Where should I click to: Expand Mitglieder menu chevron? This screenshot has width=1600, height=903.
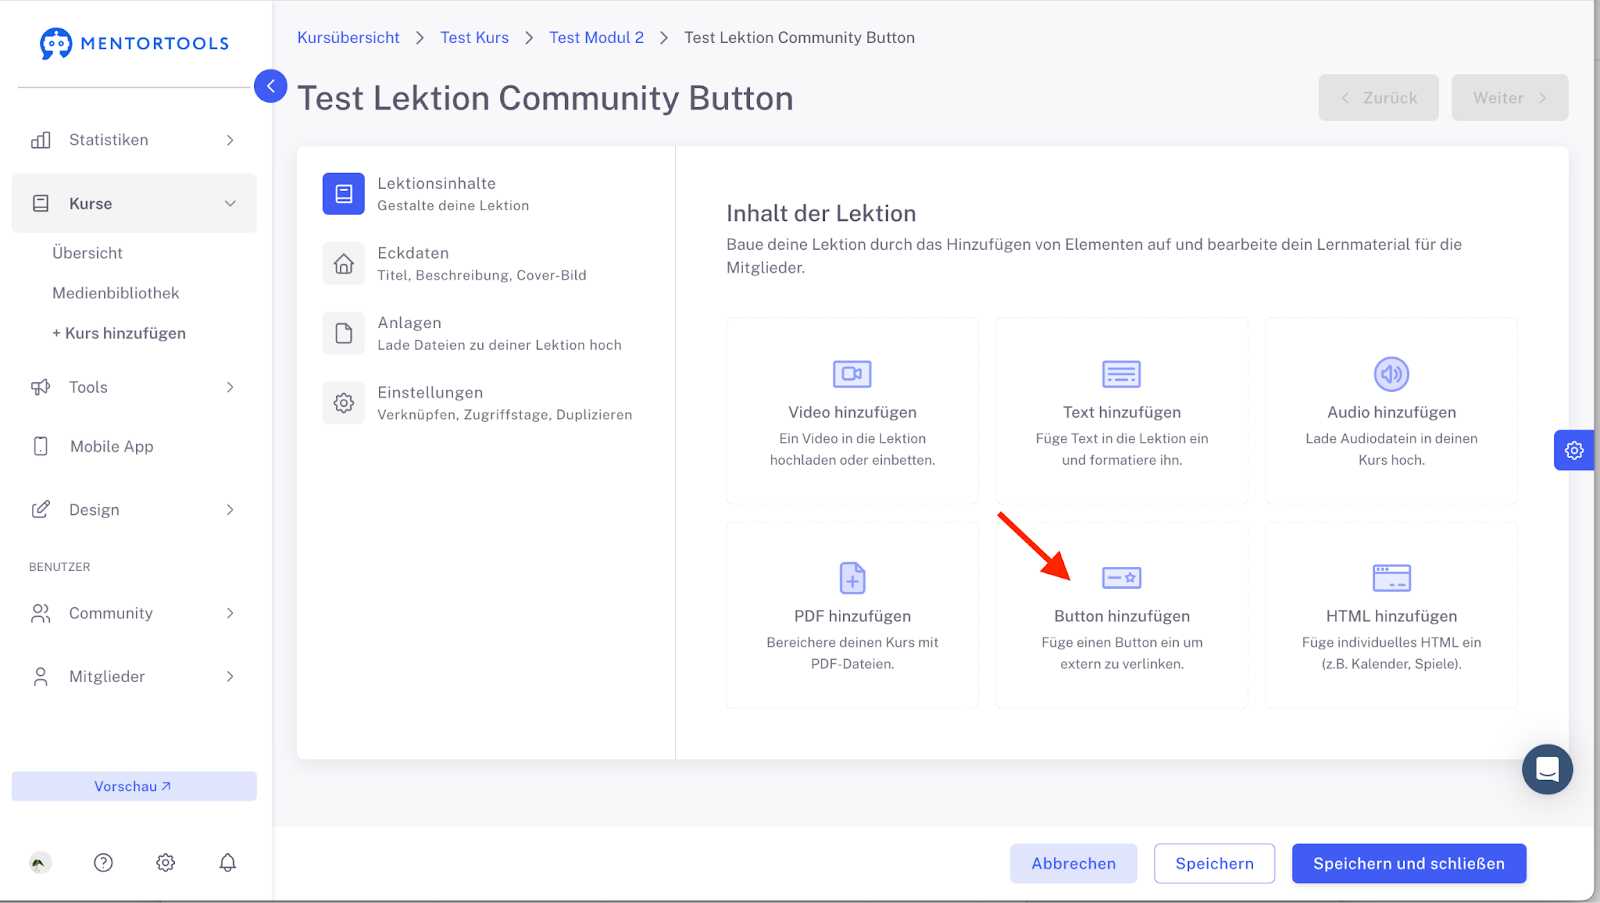click(x=230, y=676)
